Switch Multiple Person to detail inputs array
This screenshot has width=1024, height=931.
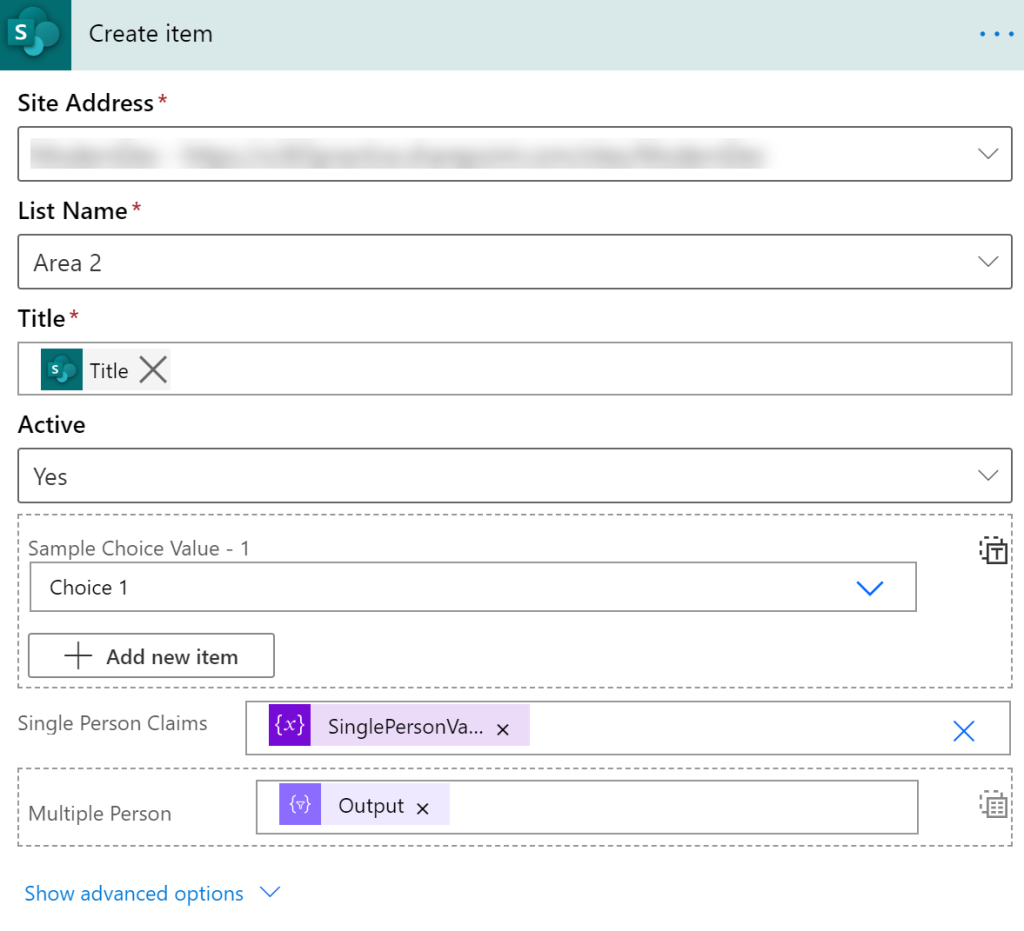click(x=993, y=804)
